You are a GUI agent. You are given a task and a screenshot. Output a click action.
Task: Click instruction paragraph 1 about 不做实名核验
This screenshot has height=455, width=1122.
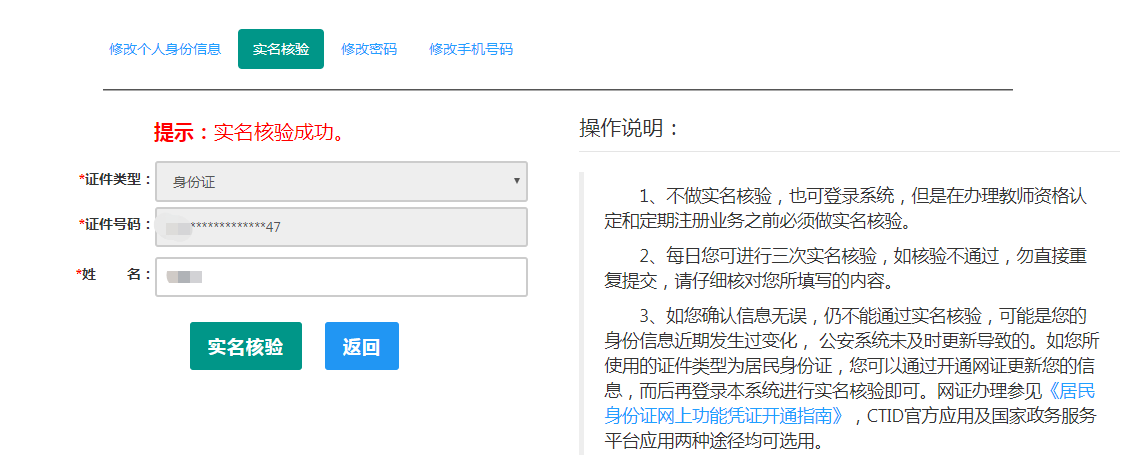[x=845, y=208]
